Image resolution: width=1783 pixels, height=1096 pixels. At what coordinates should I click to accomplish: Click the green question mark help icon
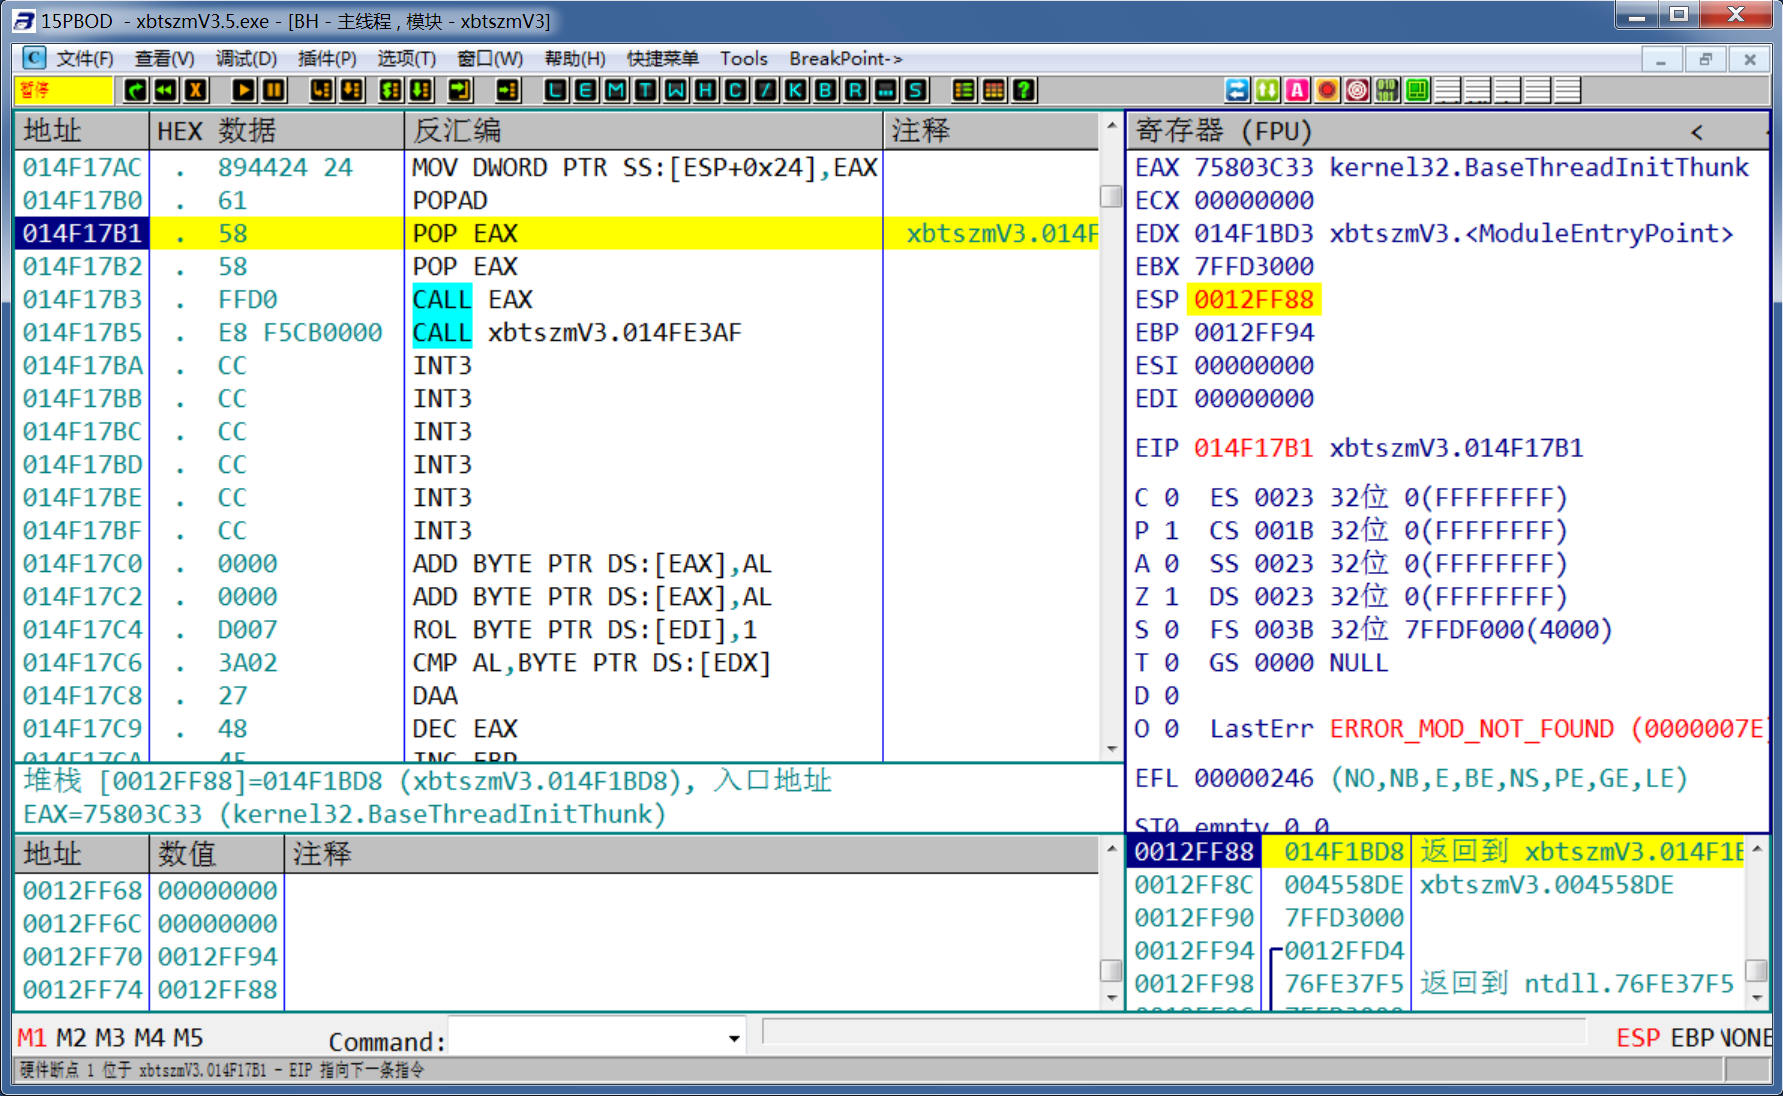click(x=1024, y=91)
